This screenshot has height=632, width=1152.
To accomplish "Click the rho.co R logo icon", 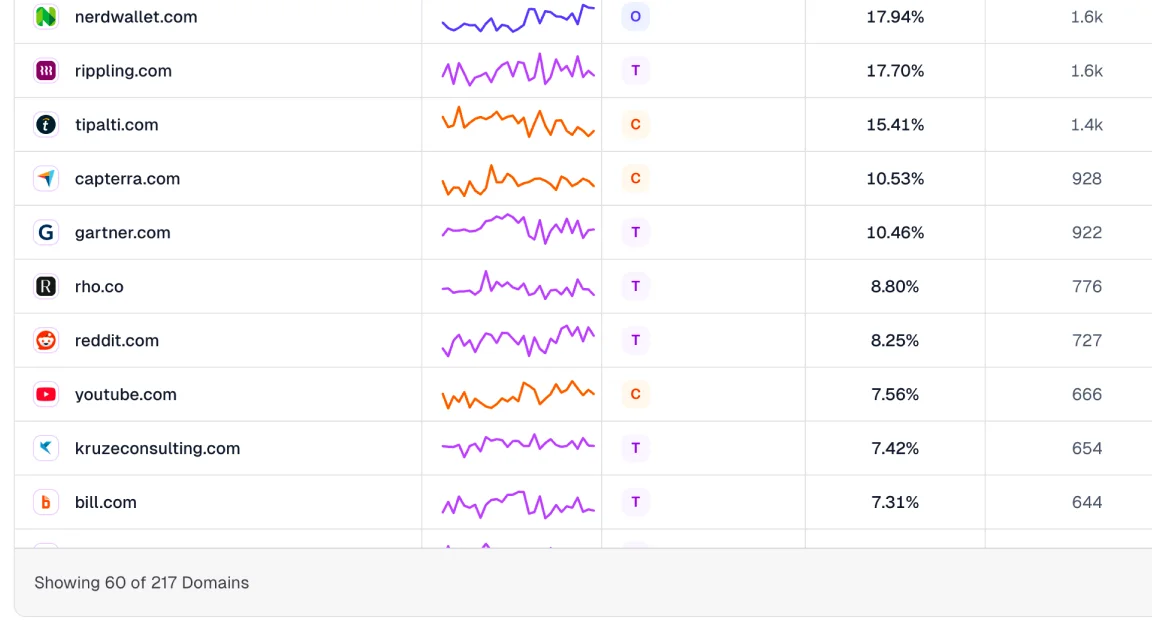I will point(46,287).
